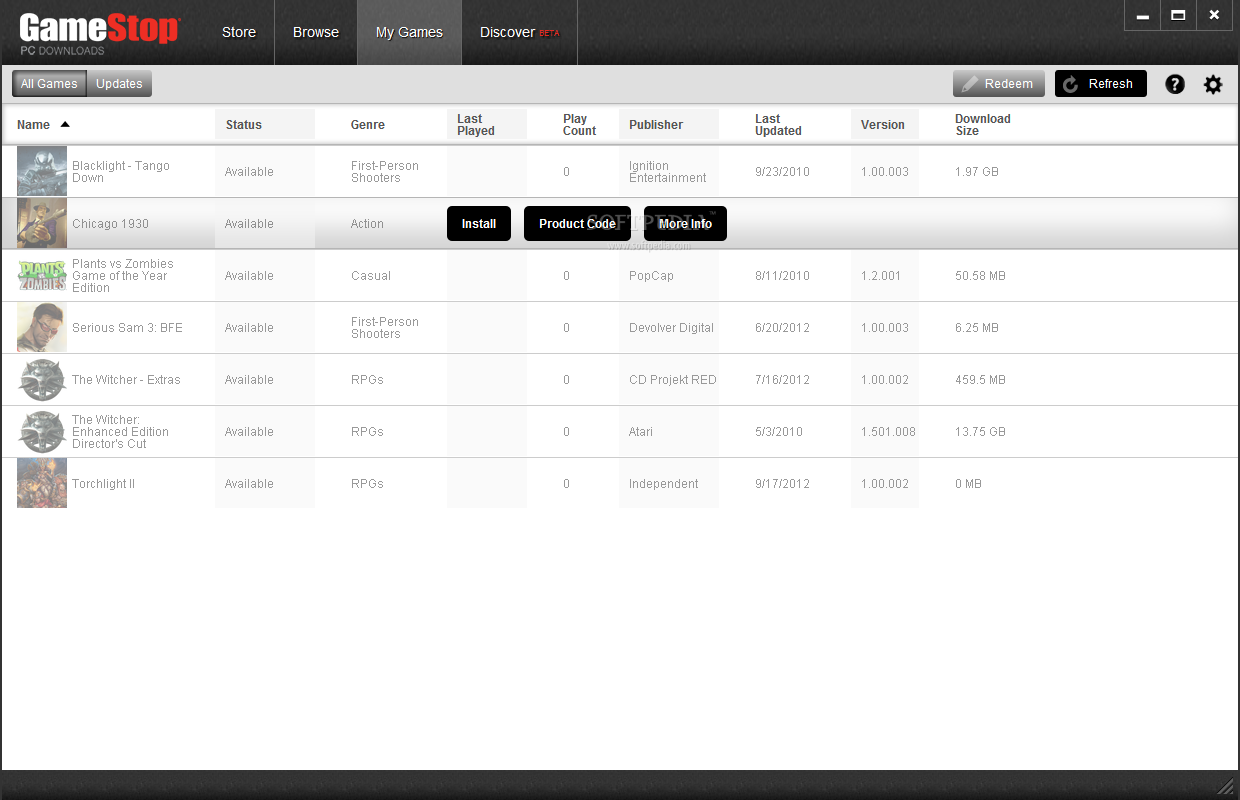Sort by the Last Updated column
This screenshot has height=800, width=1240.
(778, 125)
